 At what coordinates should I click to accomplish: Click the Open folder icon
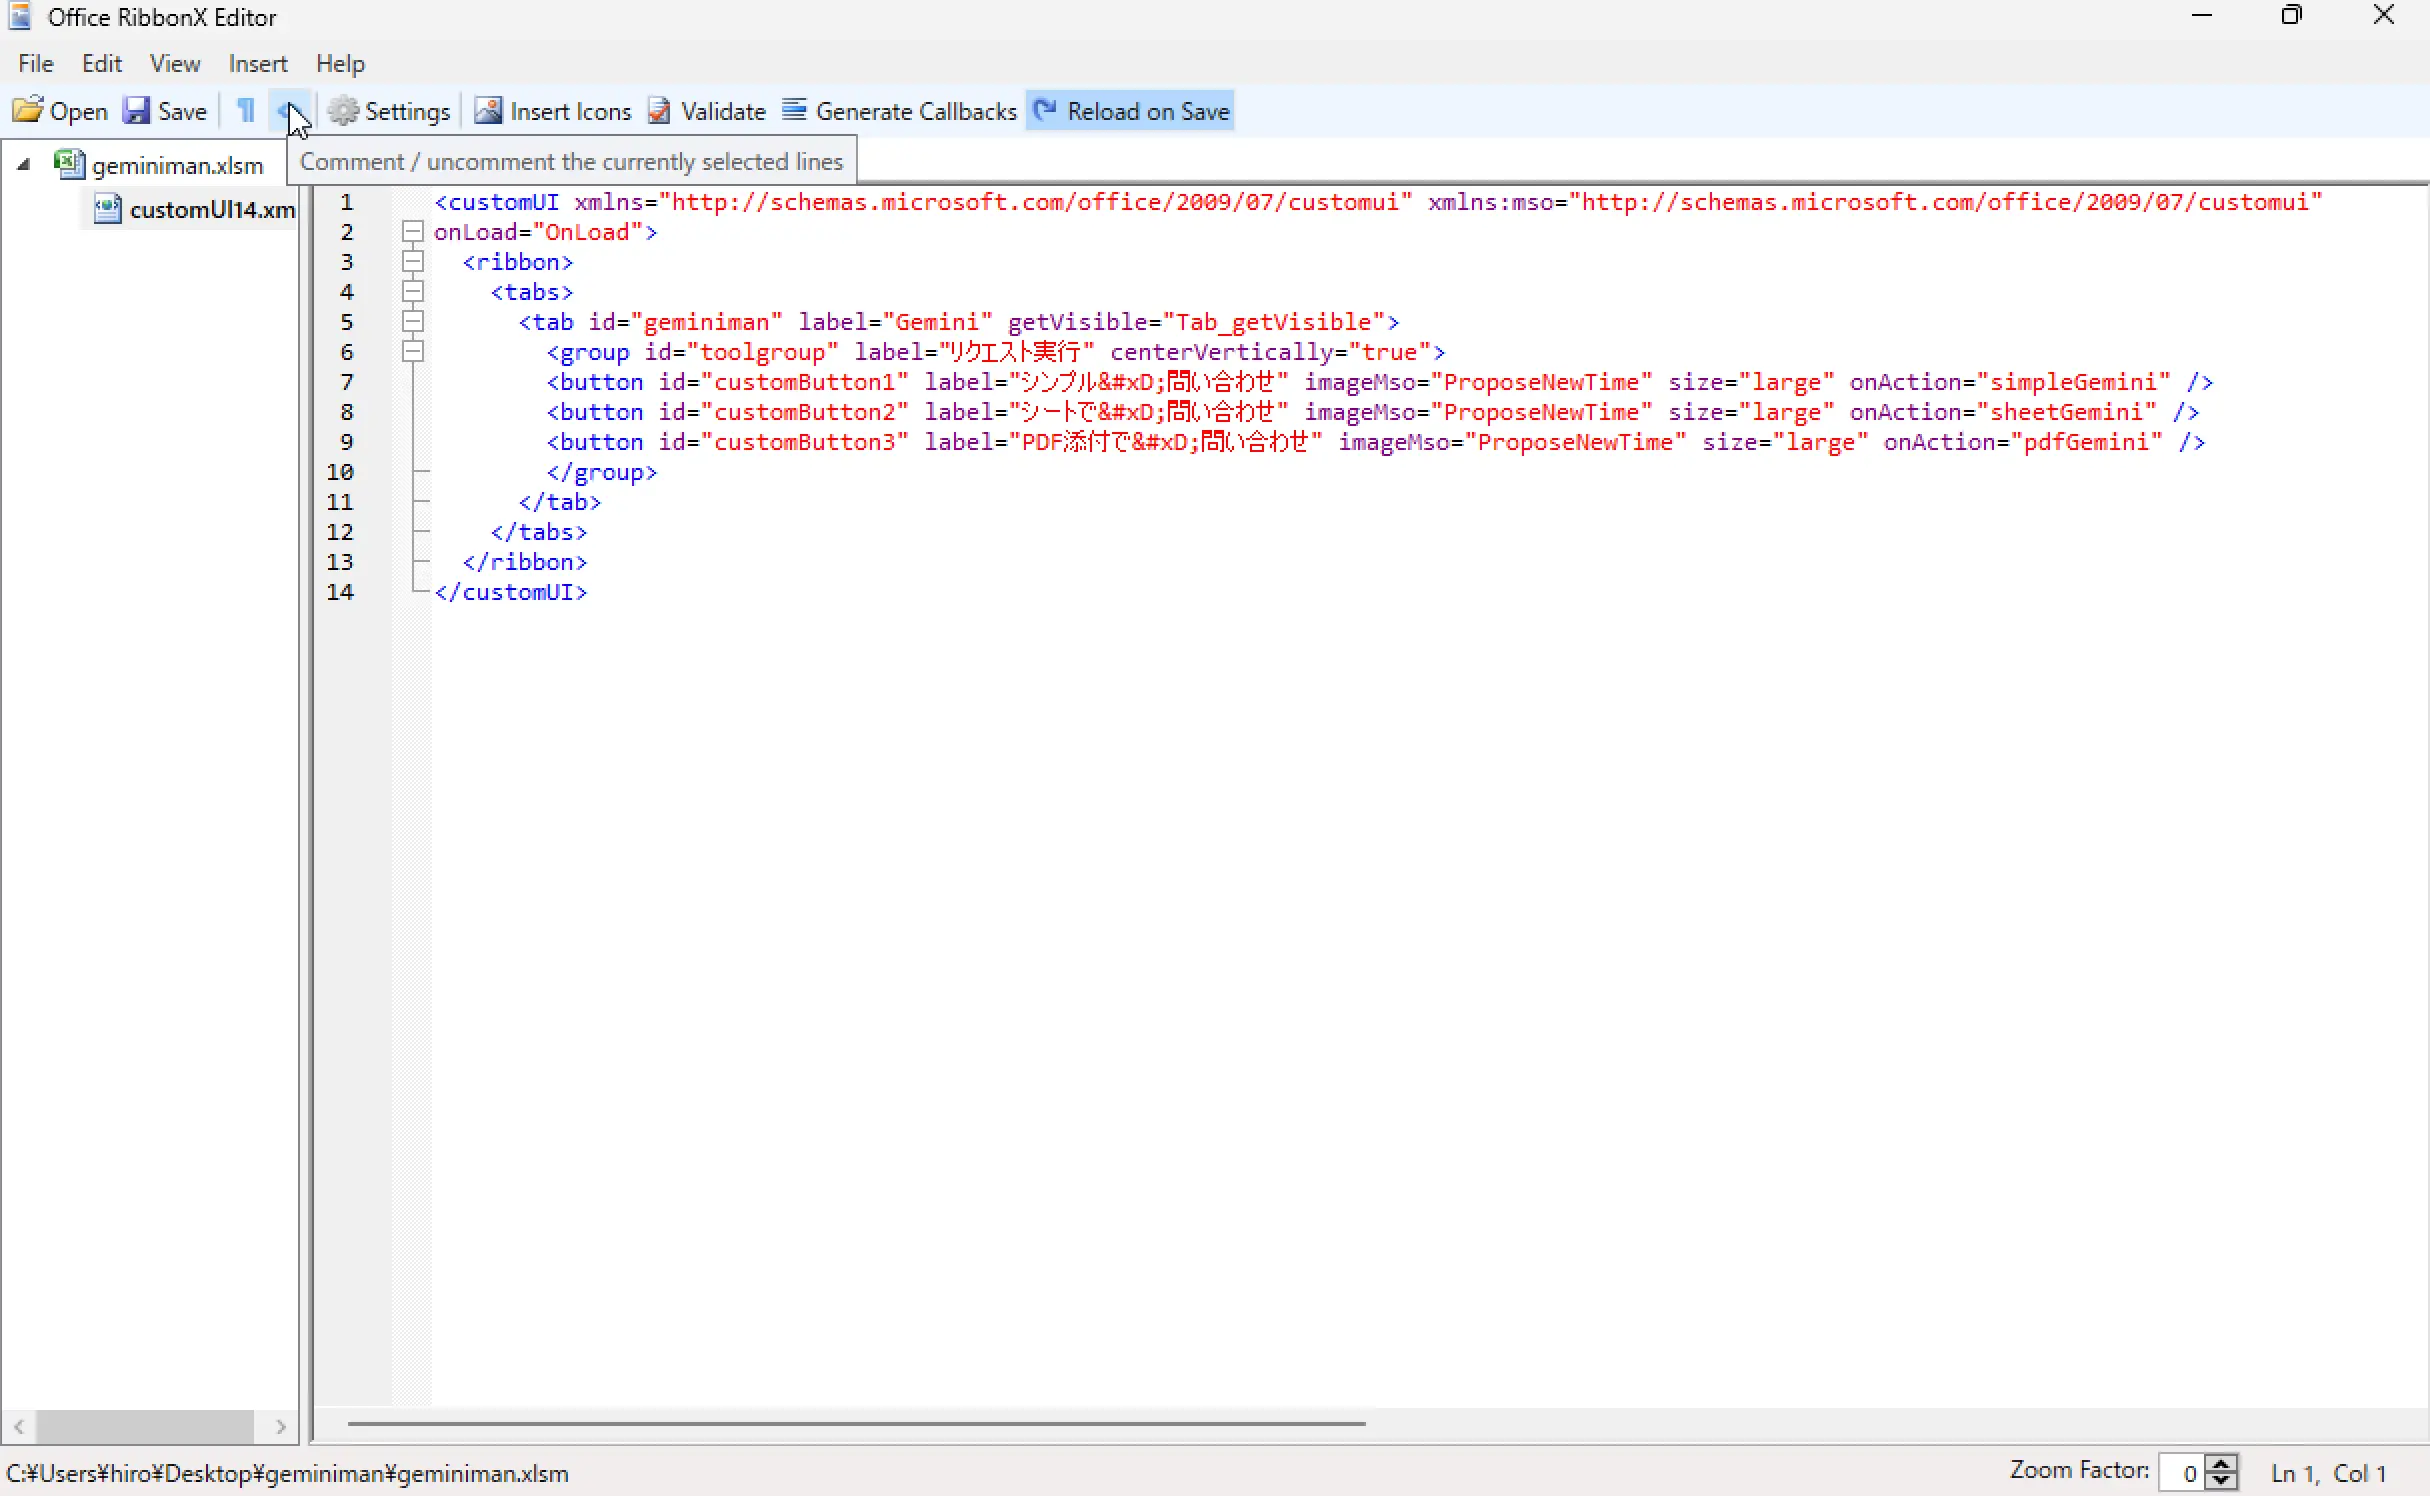pyautogui.click(x=28, y=111)
